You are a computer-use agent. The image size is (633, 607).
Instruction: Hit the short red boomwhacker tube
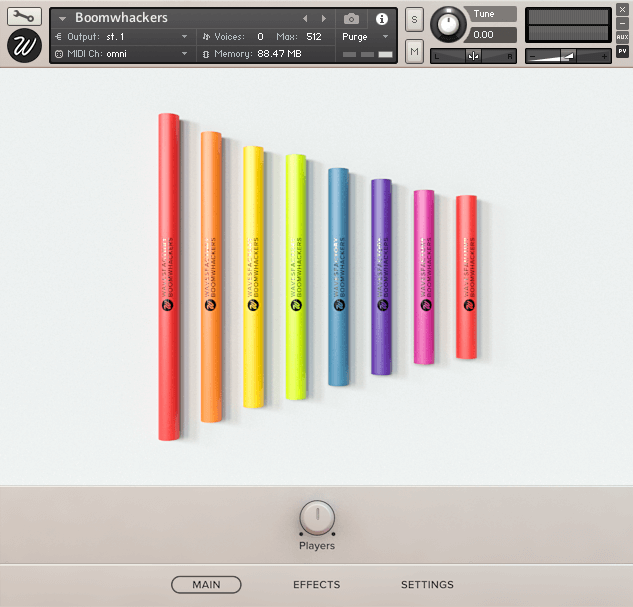click(466, 277)
